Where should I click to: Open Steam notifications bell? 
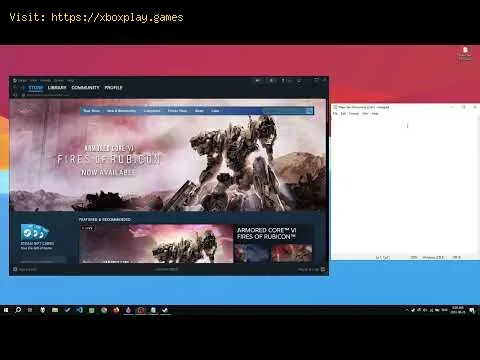272,80
